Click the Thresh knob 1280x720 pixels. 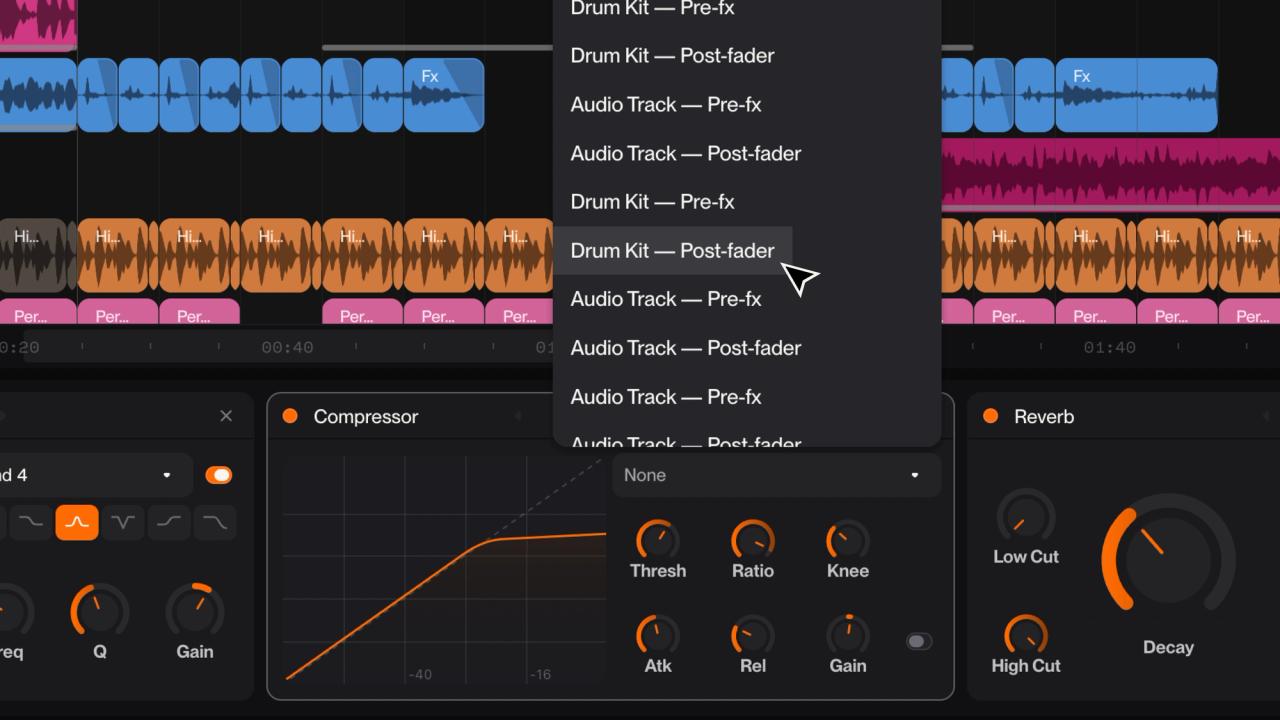pyautogui.click(x=658, y=540)
